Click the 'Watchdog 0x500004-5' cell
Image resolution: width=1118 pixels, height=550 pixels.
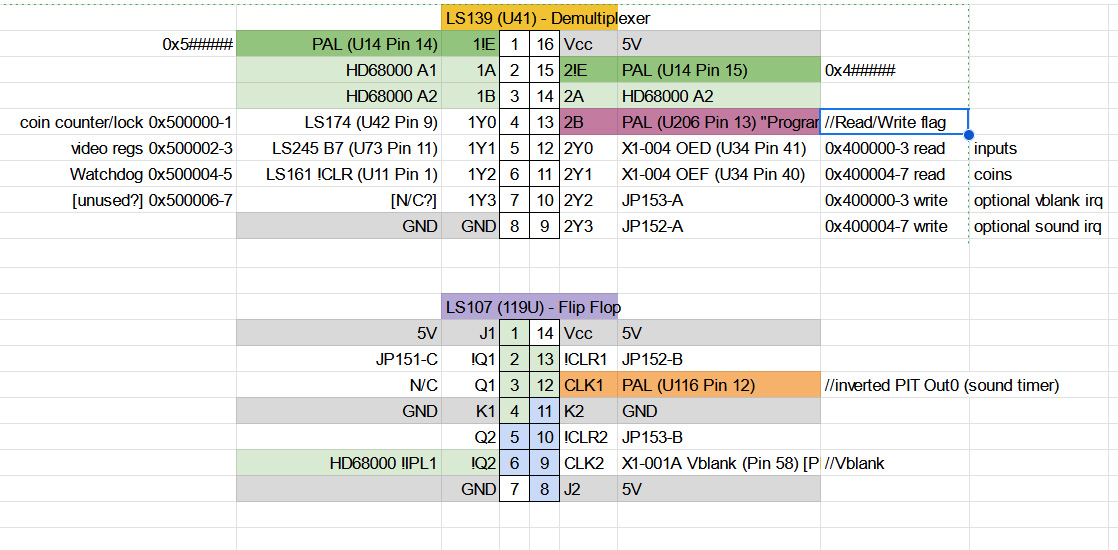(118, 175)
